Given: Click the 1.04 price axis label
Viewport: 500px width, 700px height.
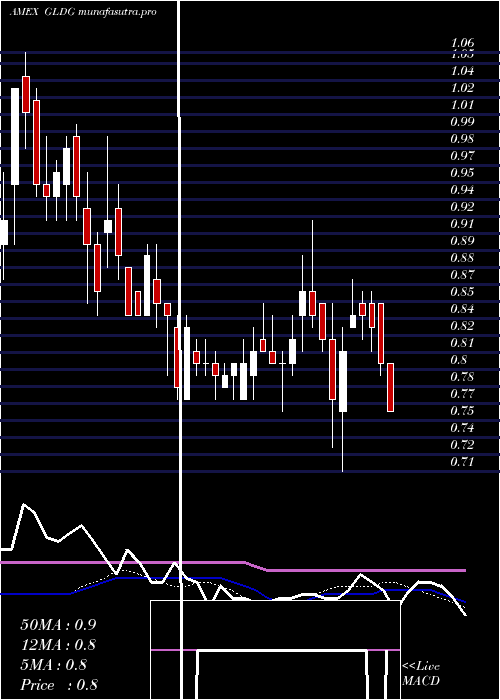Looking at the screenshot, I should 462,71.
